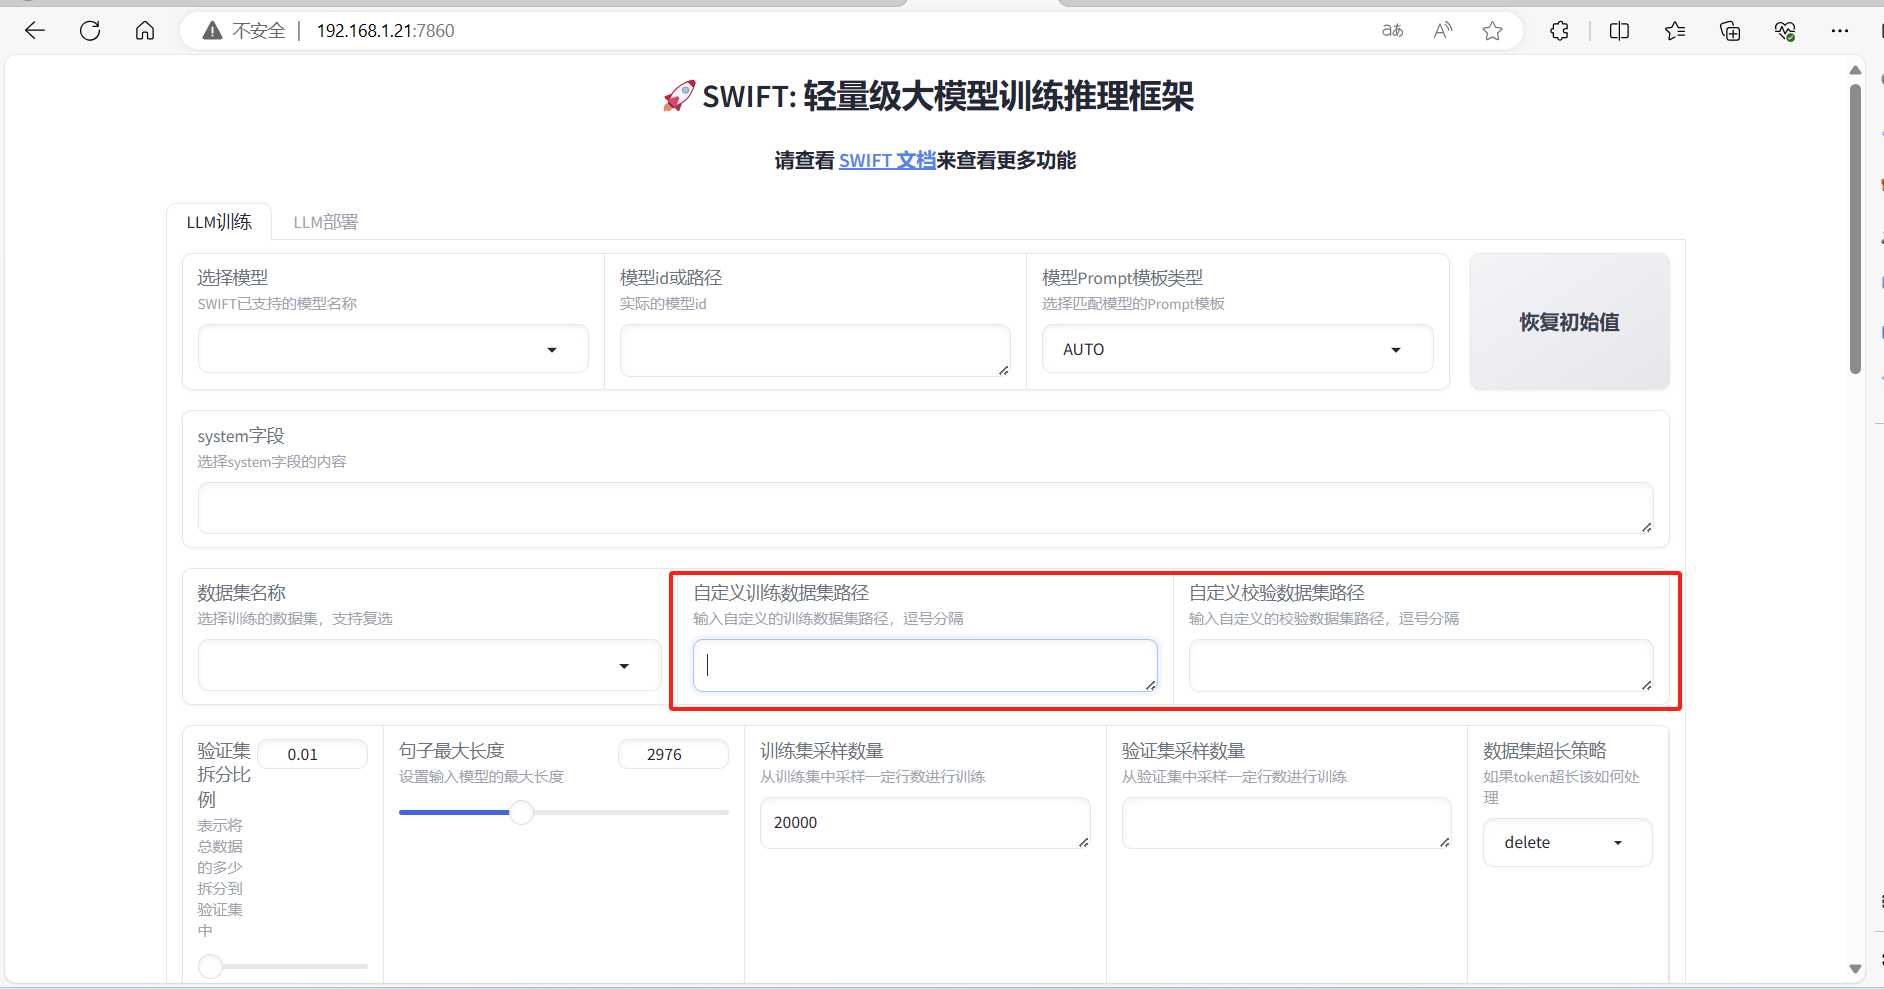Click the page vertical scrollbar thumb
The width and height of the screenshot is (1884, 989).
[1855, 229]
